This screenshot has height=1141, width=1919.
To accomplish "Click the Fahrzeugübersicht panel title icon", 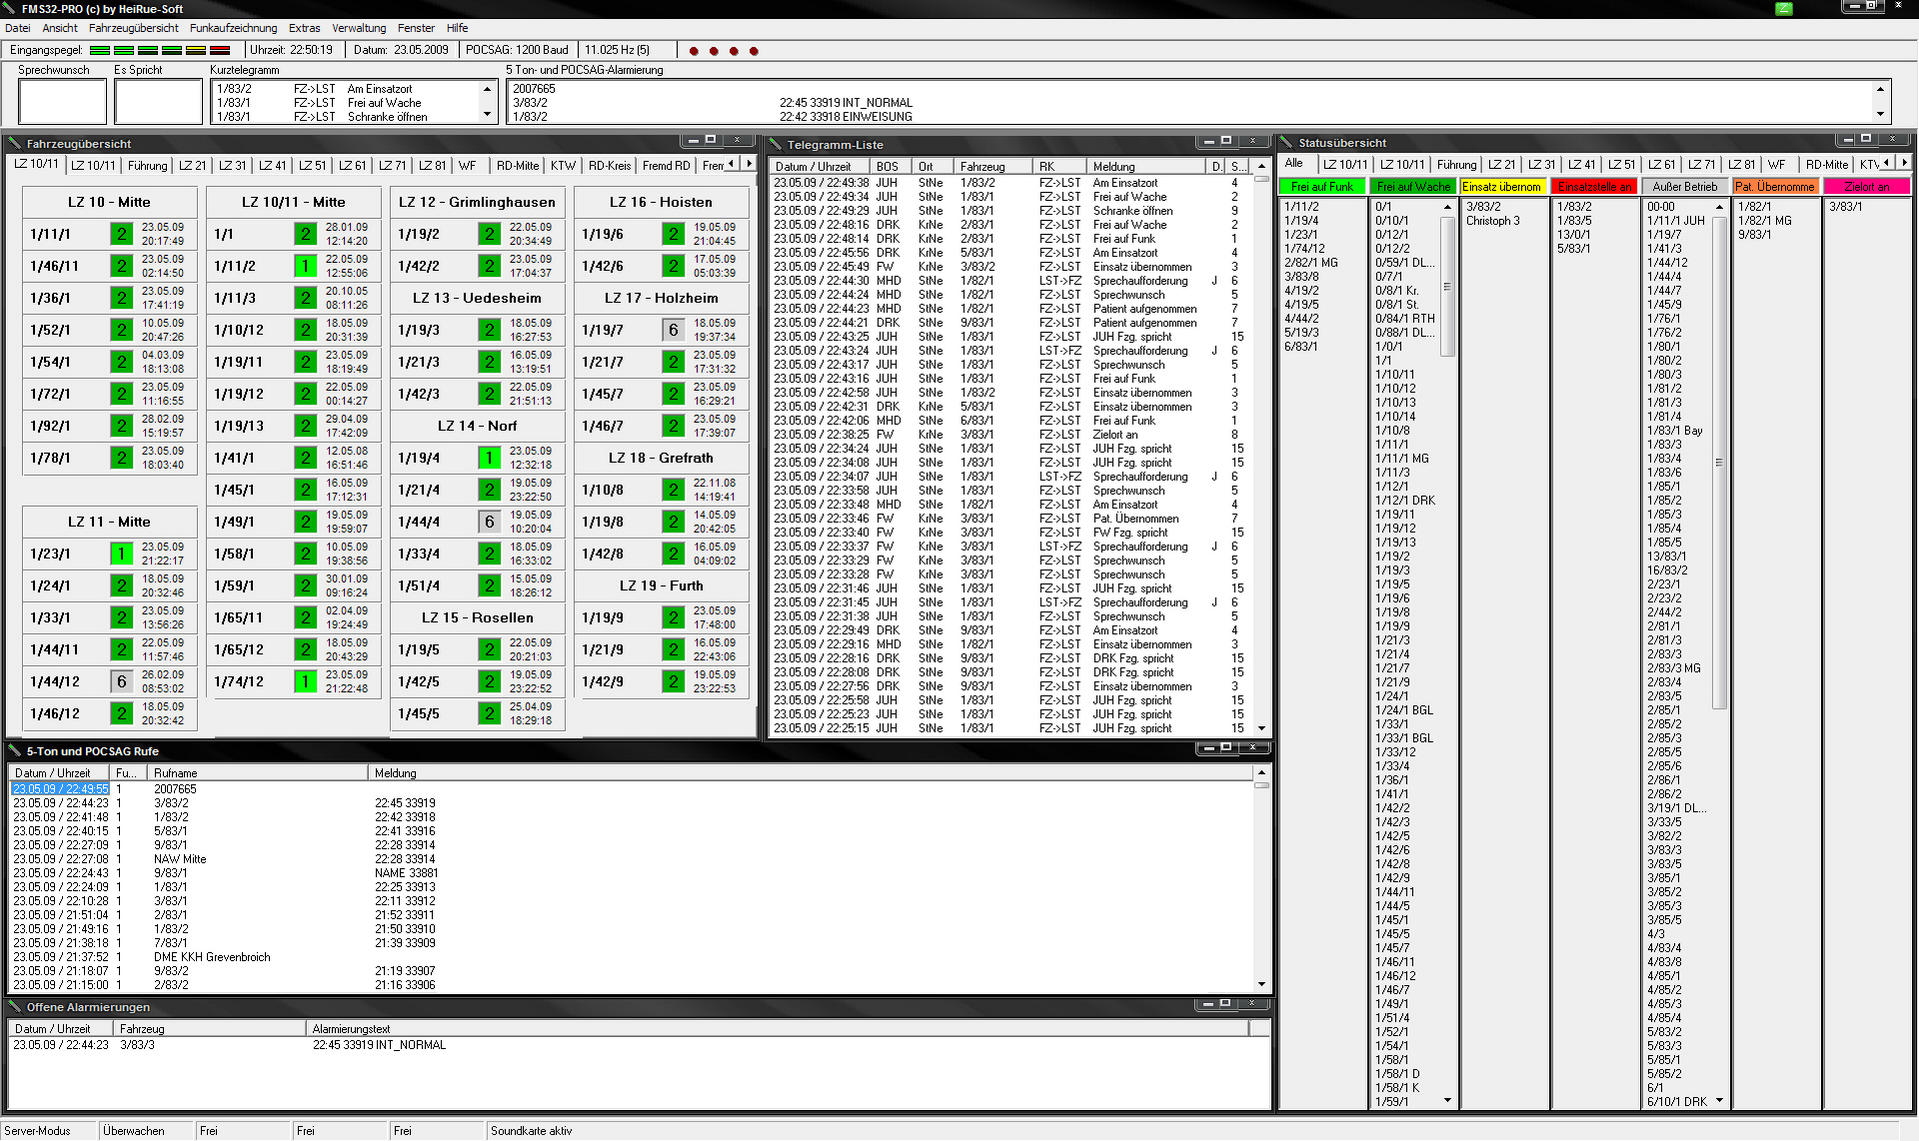I will [x=15, y=143].
